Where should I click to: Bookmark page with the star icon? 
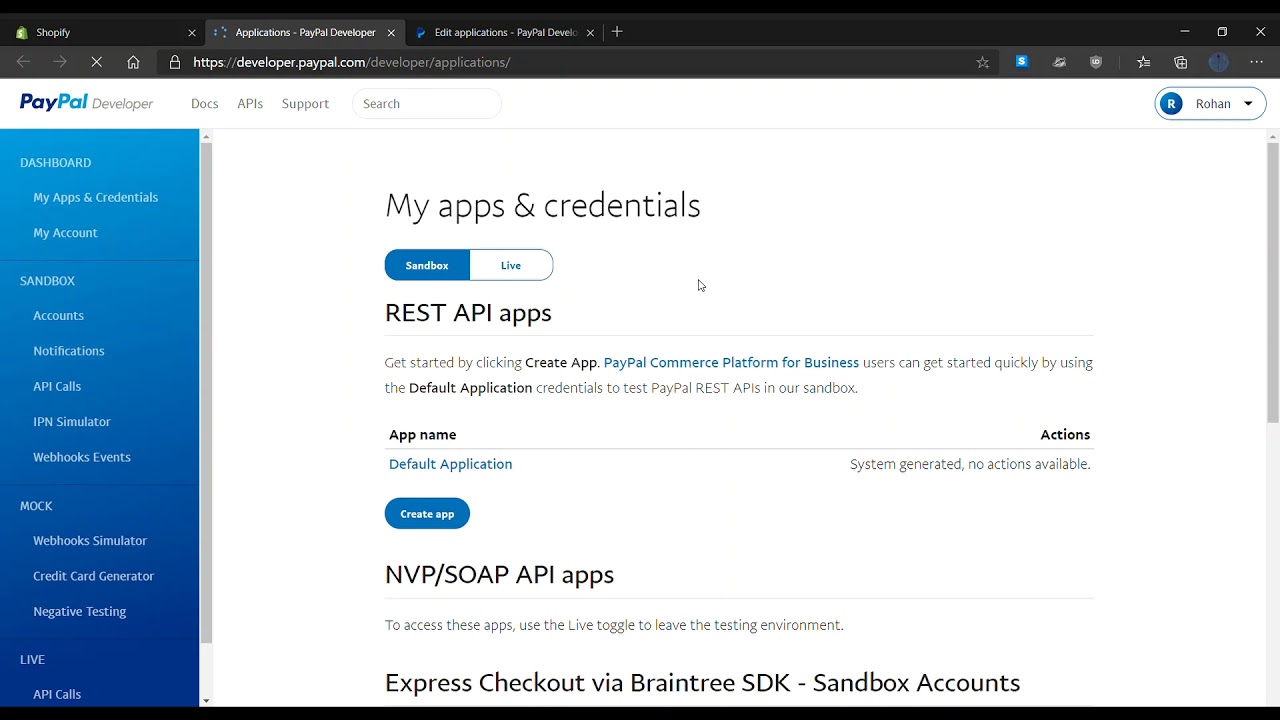click(982, 62)
